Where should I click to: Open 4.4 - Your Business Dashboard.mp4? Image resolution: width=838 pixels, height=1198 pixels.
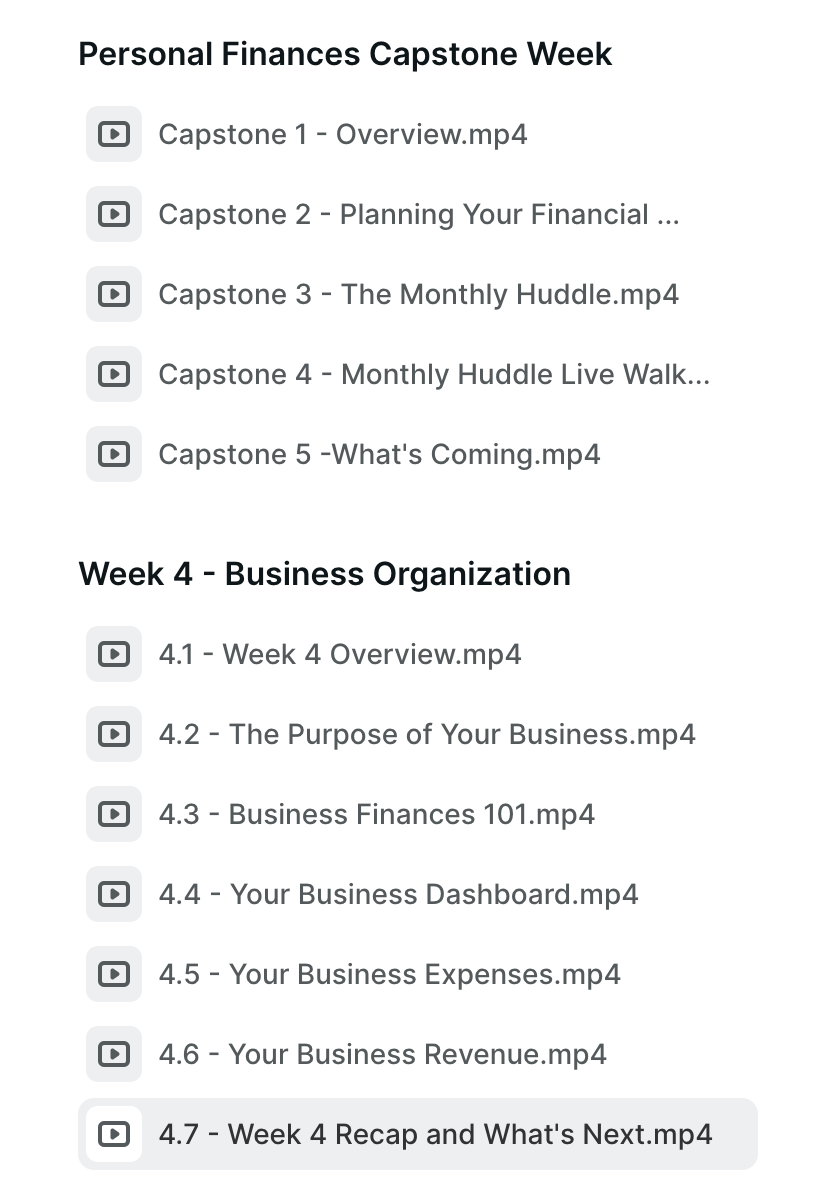click(398, 894)
